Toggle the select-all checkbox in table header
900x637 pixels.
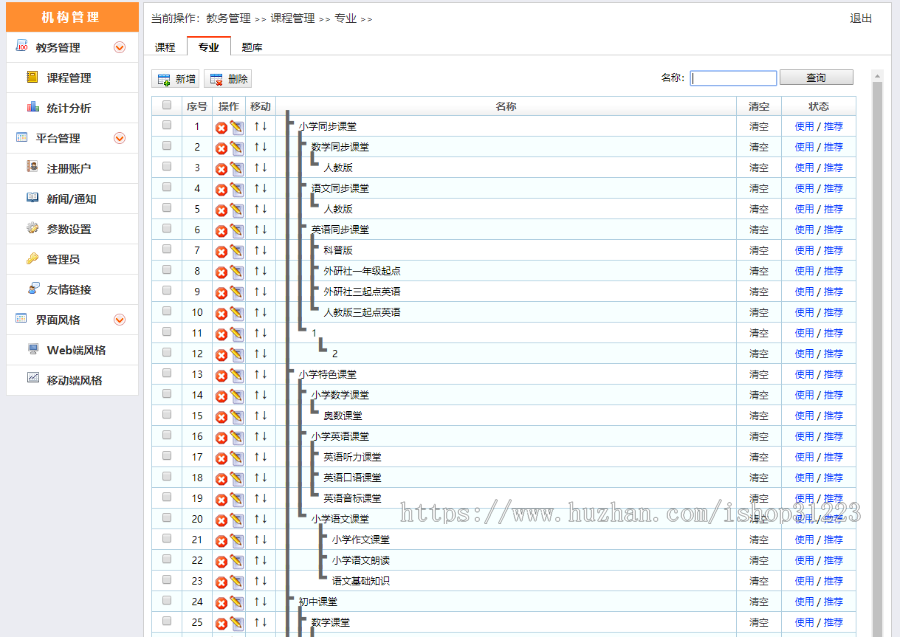(166, 105)
